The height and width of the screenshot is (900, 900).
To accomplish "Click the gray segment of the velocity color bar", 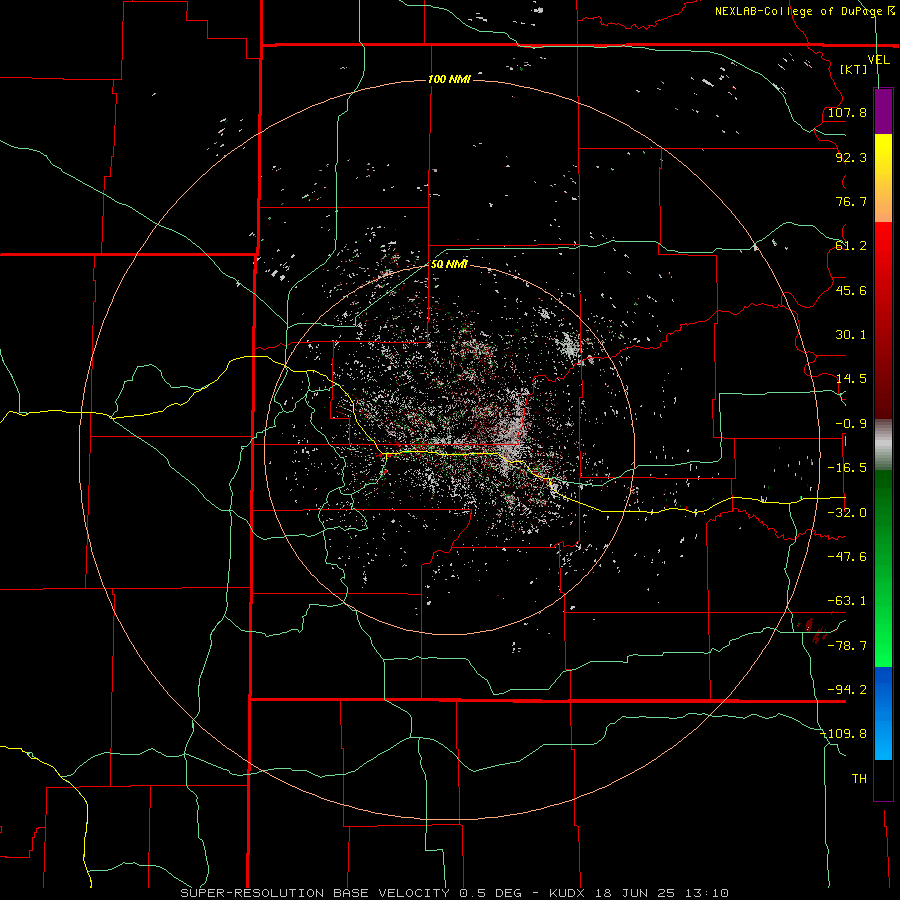I will pyautogui.click(x=883, y=445).
